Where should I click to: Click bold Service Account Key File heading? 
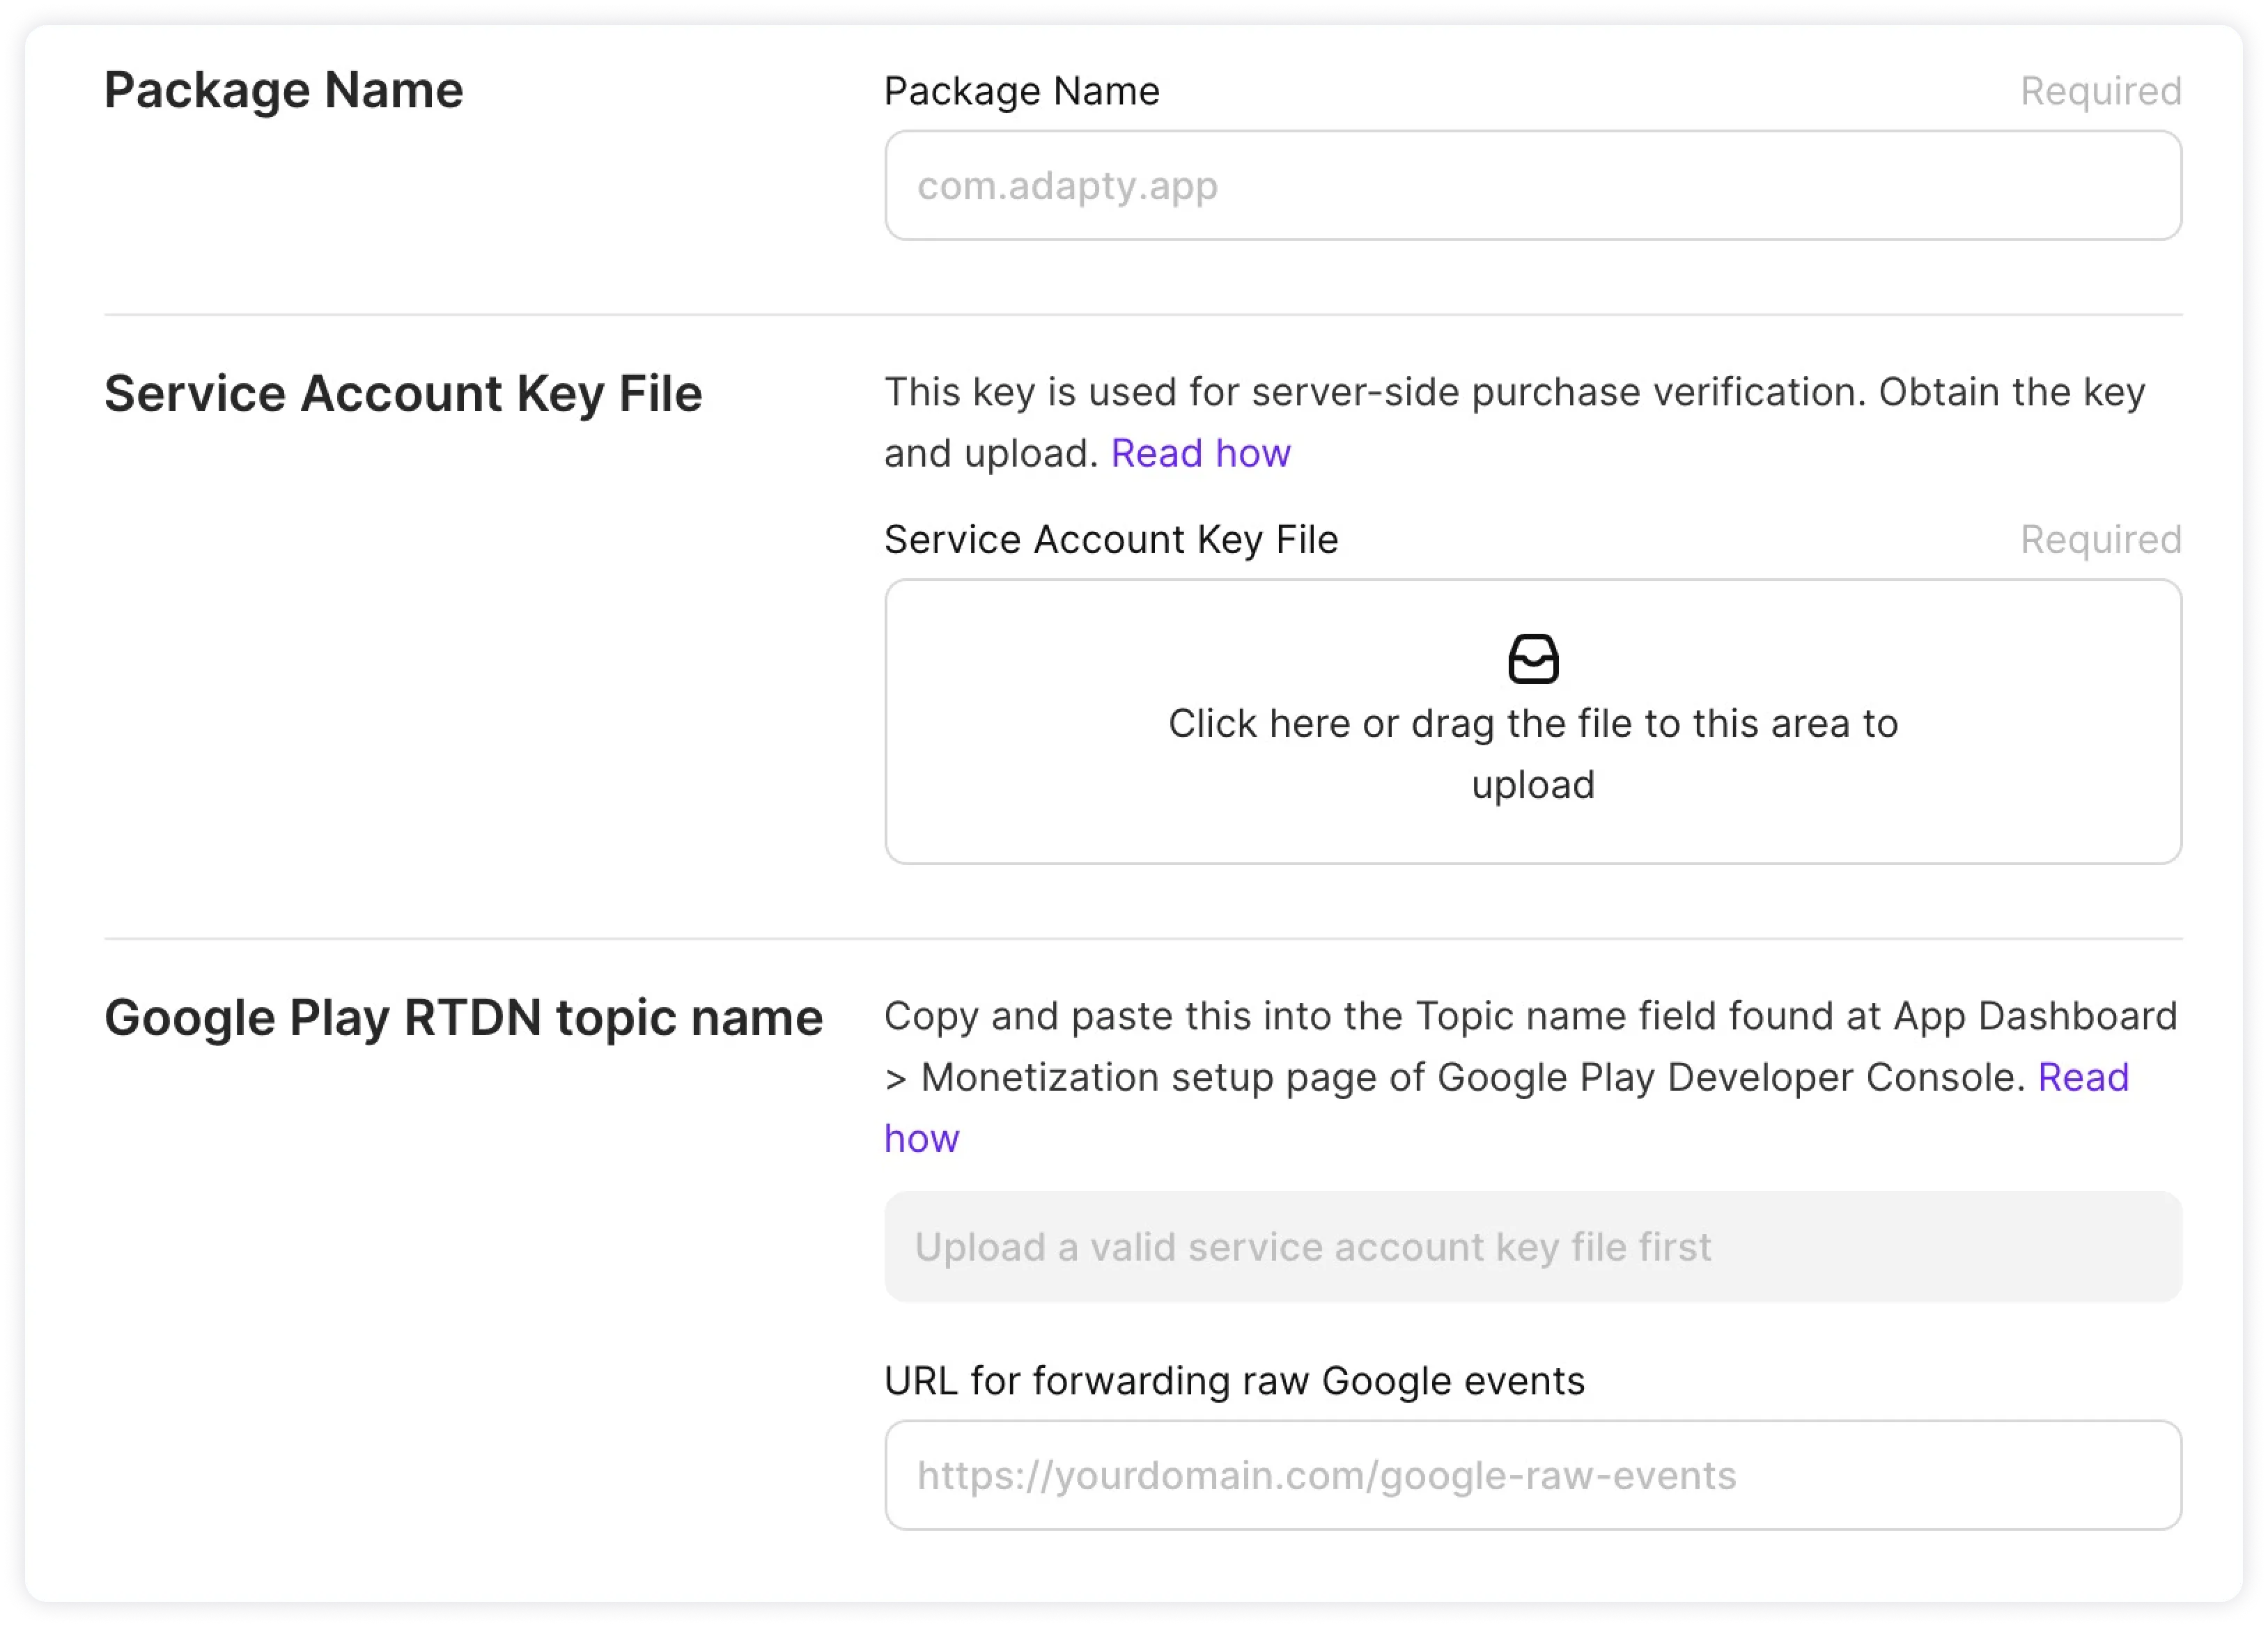pos(403,393)
